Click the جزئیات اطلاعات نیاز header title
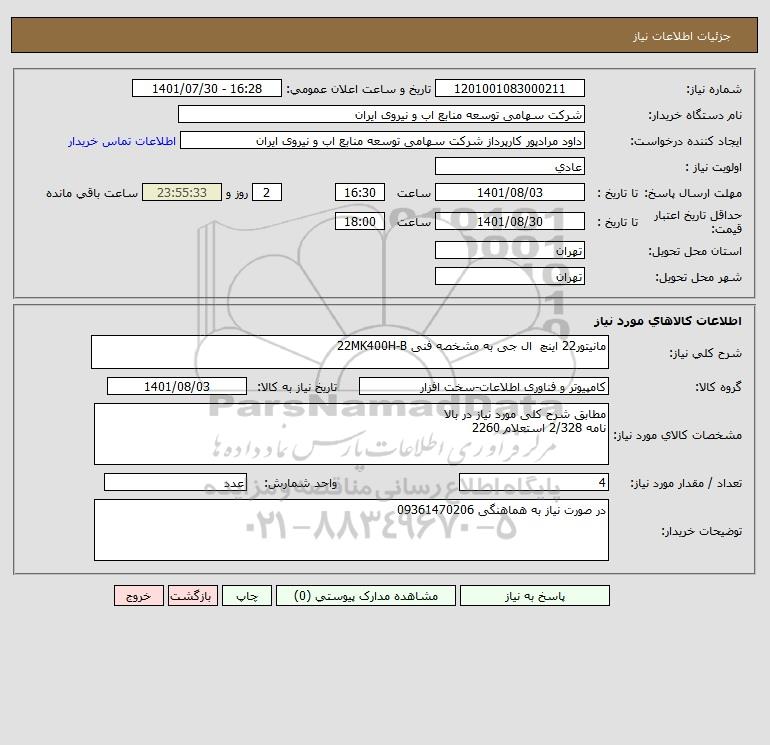The image size is (770, 745). point(682,36)
